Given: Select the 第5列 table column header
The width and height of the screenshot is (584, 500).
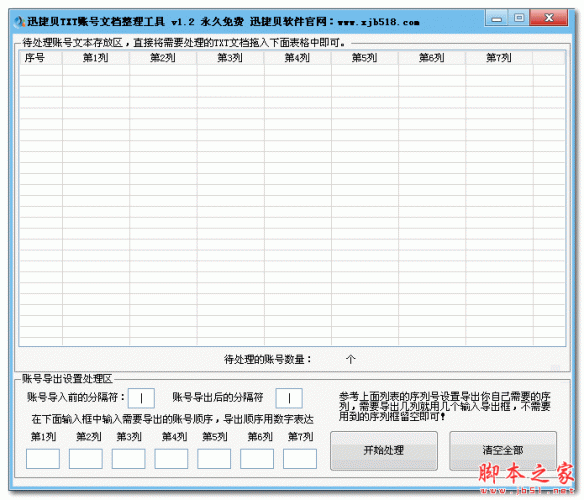Looking at the screenshot, I should click(365, 58).
